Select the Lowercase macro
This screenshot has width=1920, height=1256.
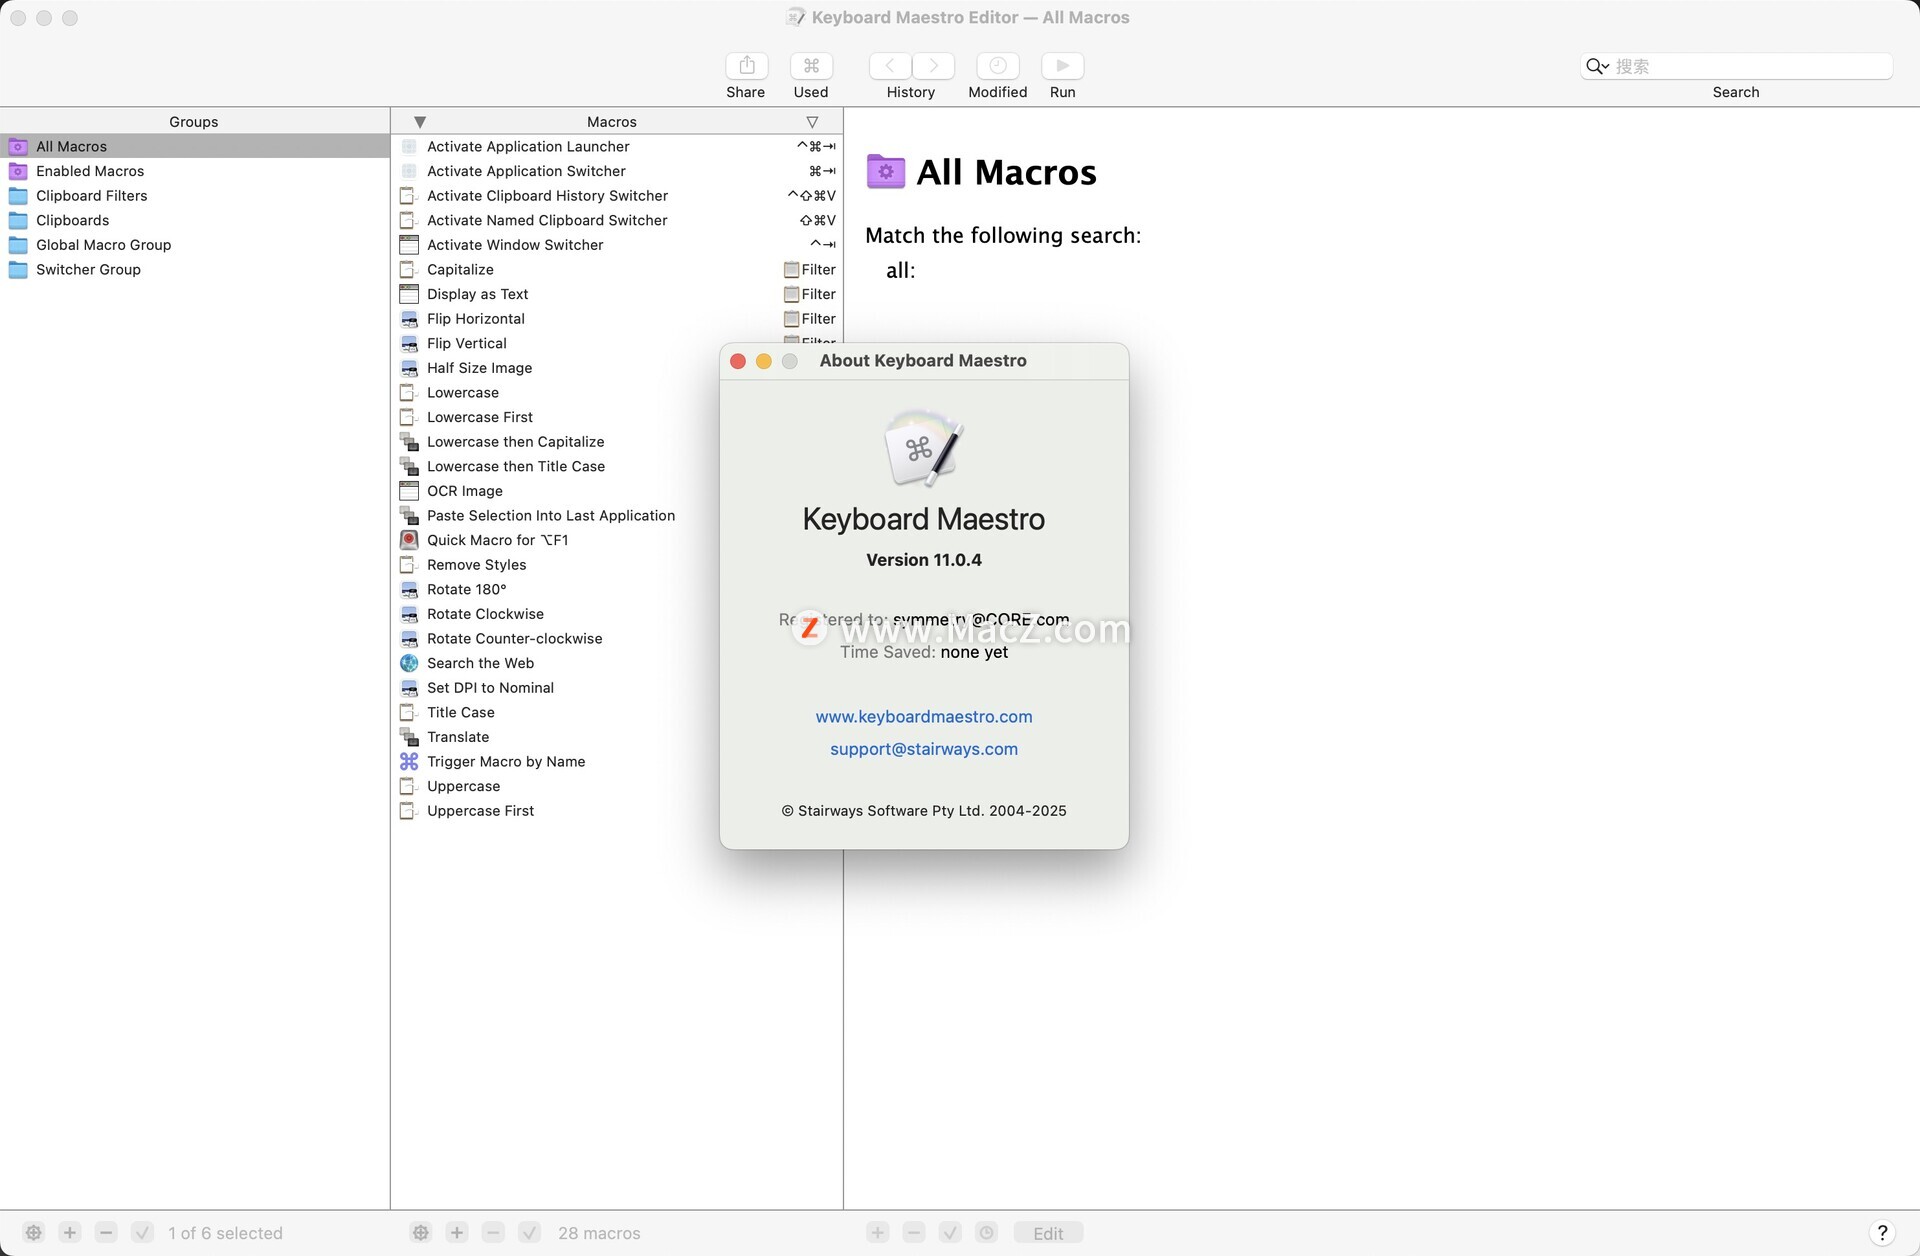coord(555,393)
